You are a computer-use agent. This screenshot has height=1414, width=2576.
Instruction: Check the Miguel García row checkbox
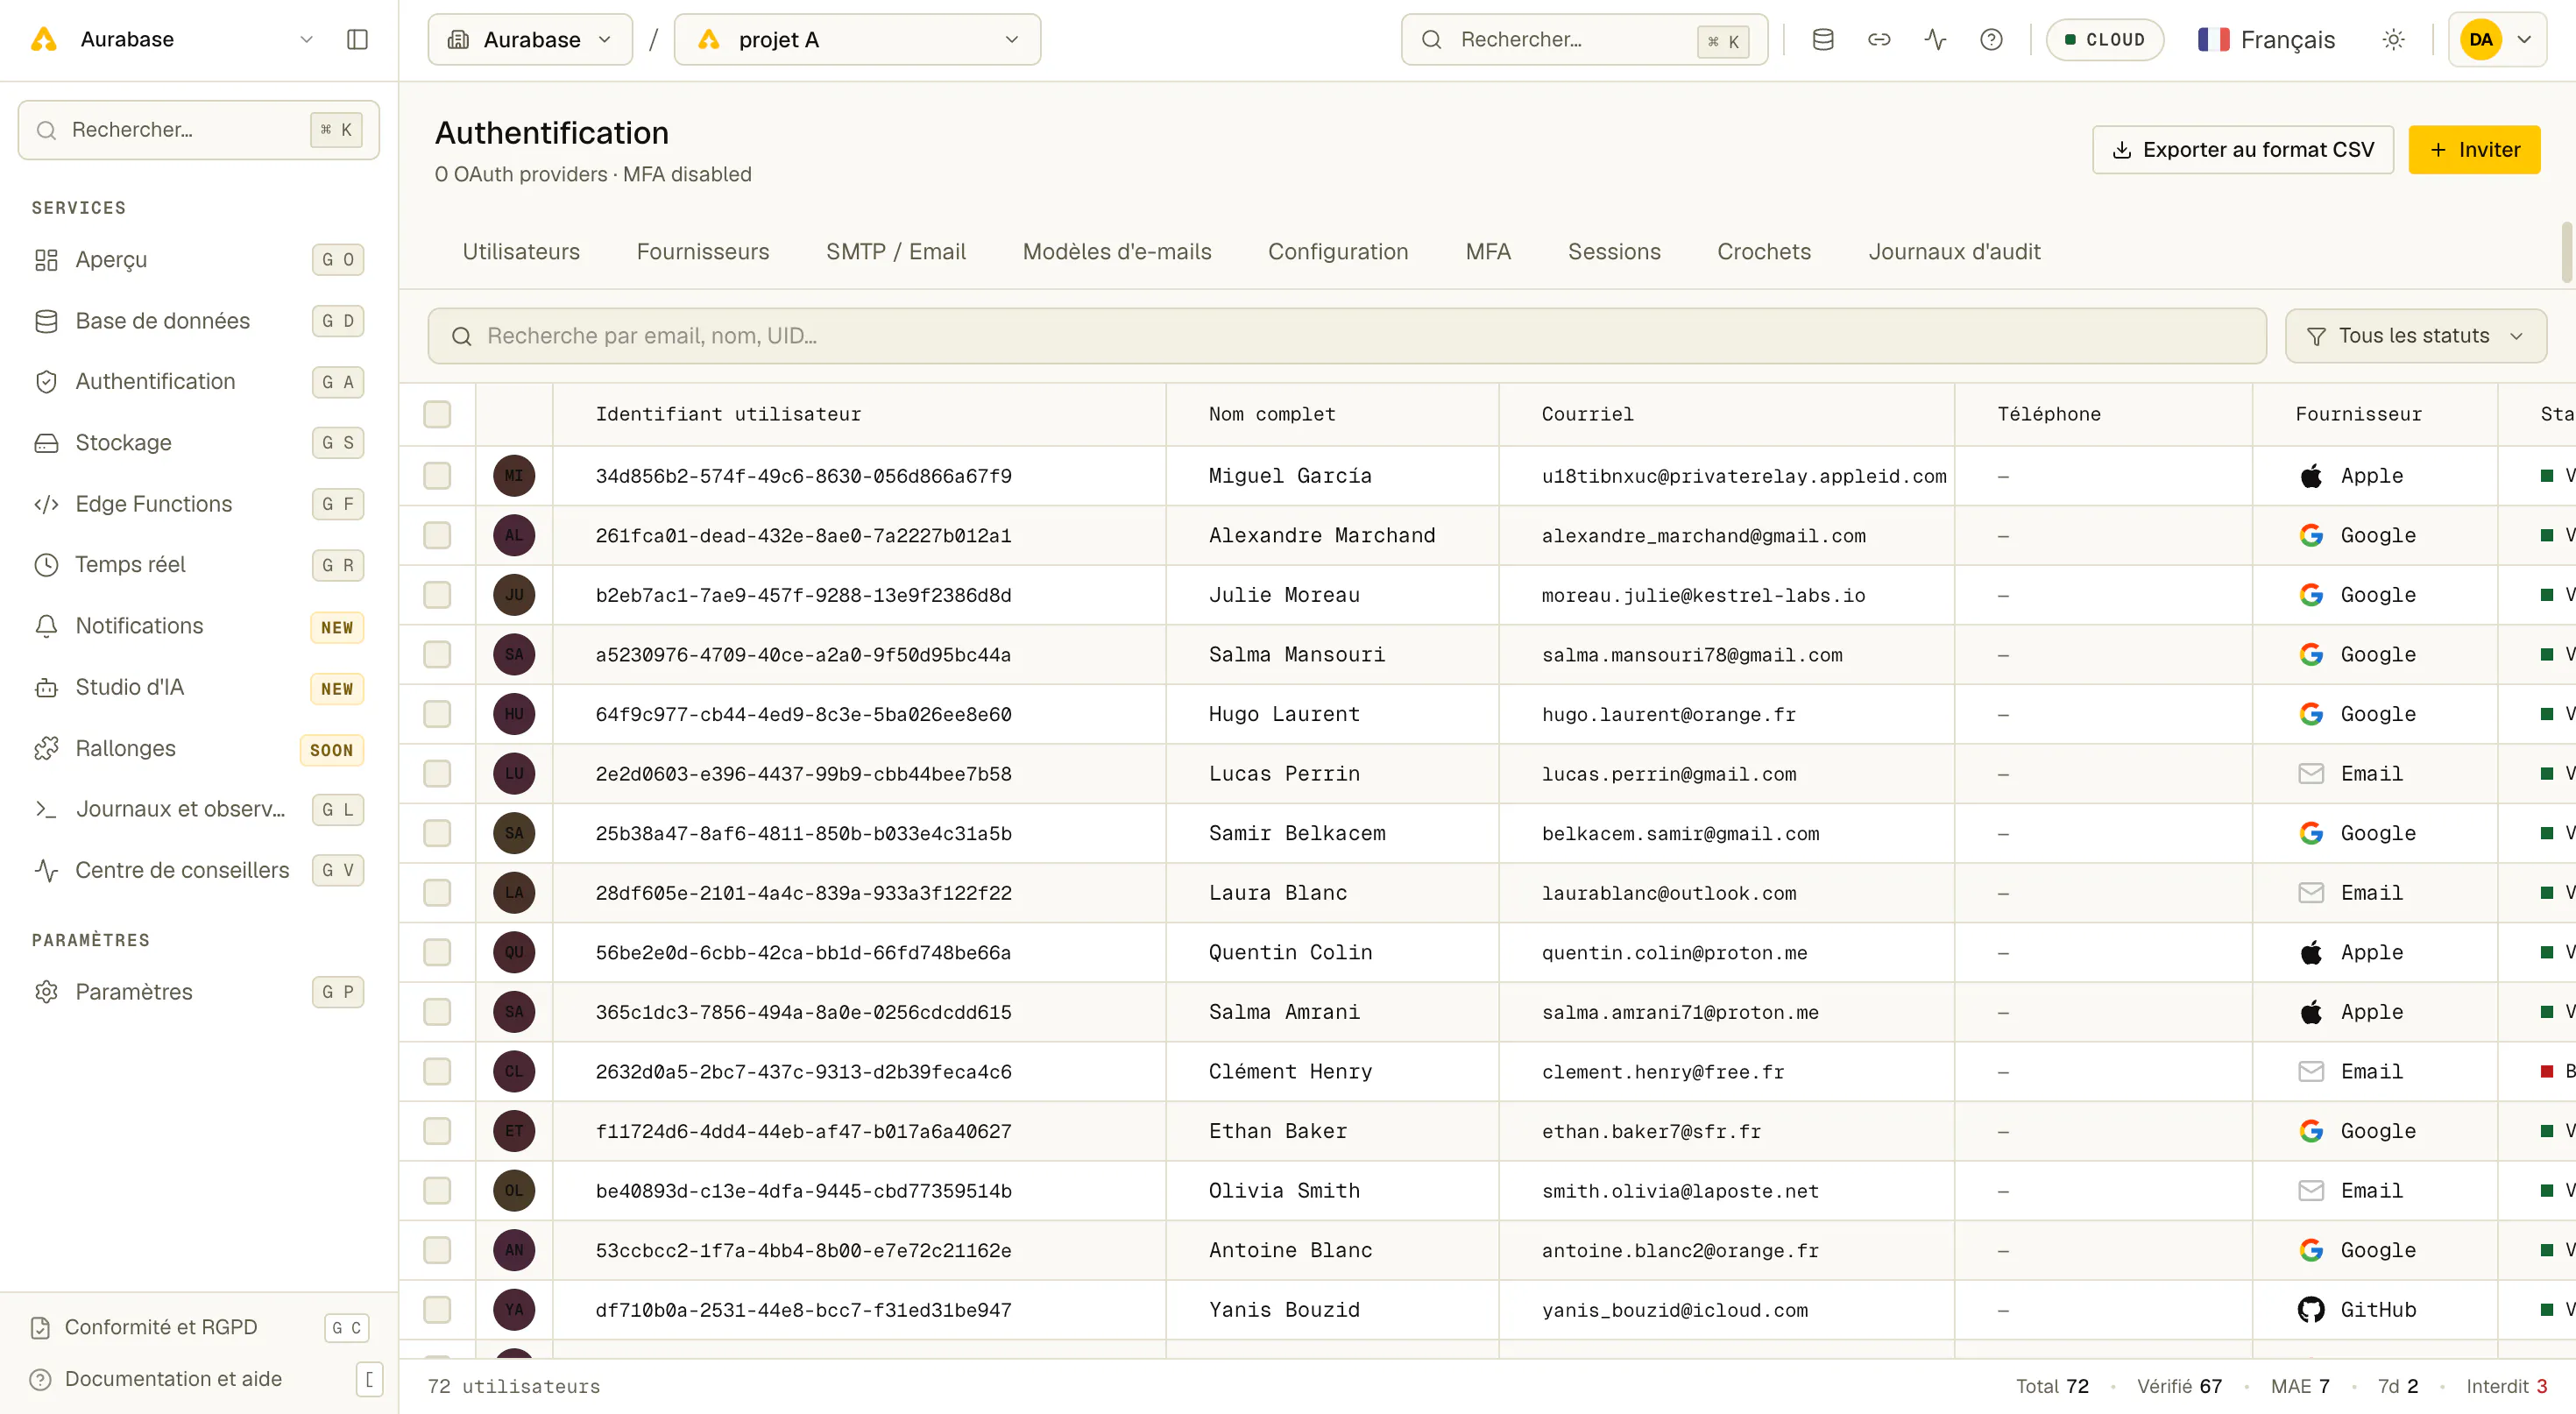tap(437, 476)
